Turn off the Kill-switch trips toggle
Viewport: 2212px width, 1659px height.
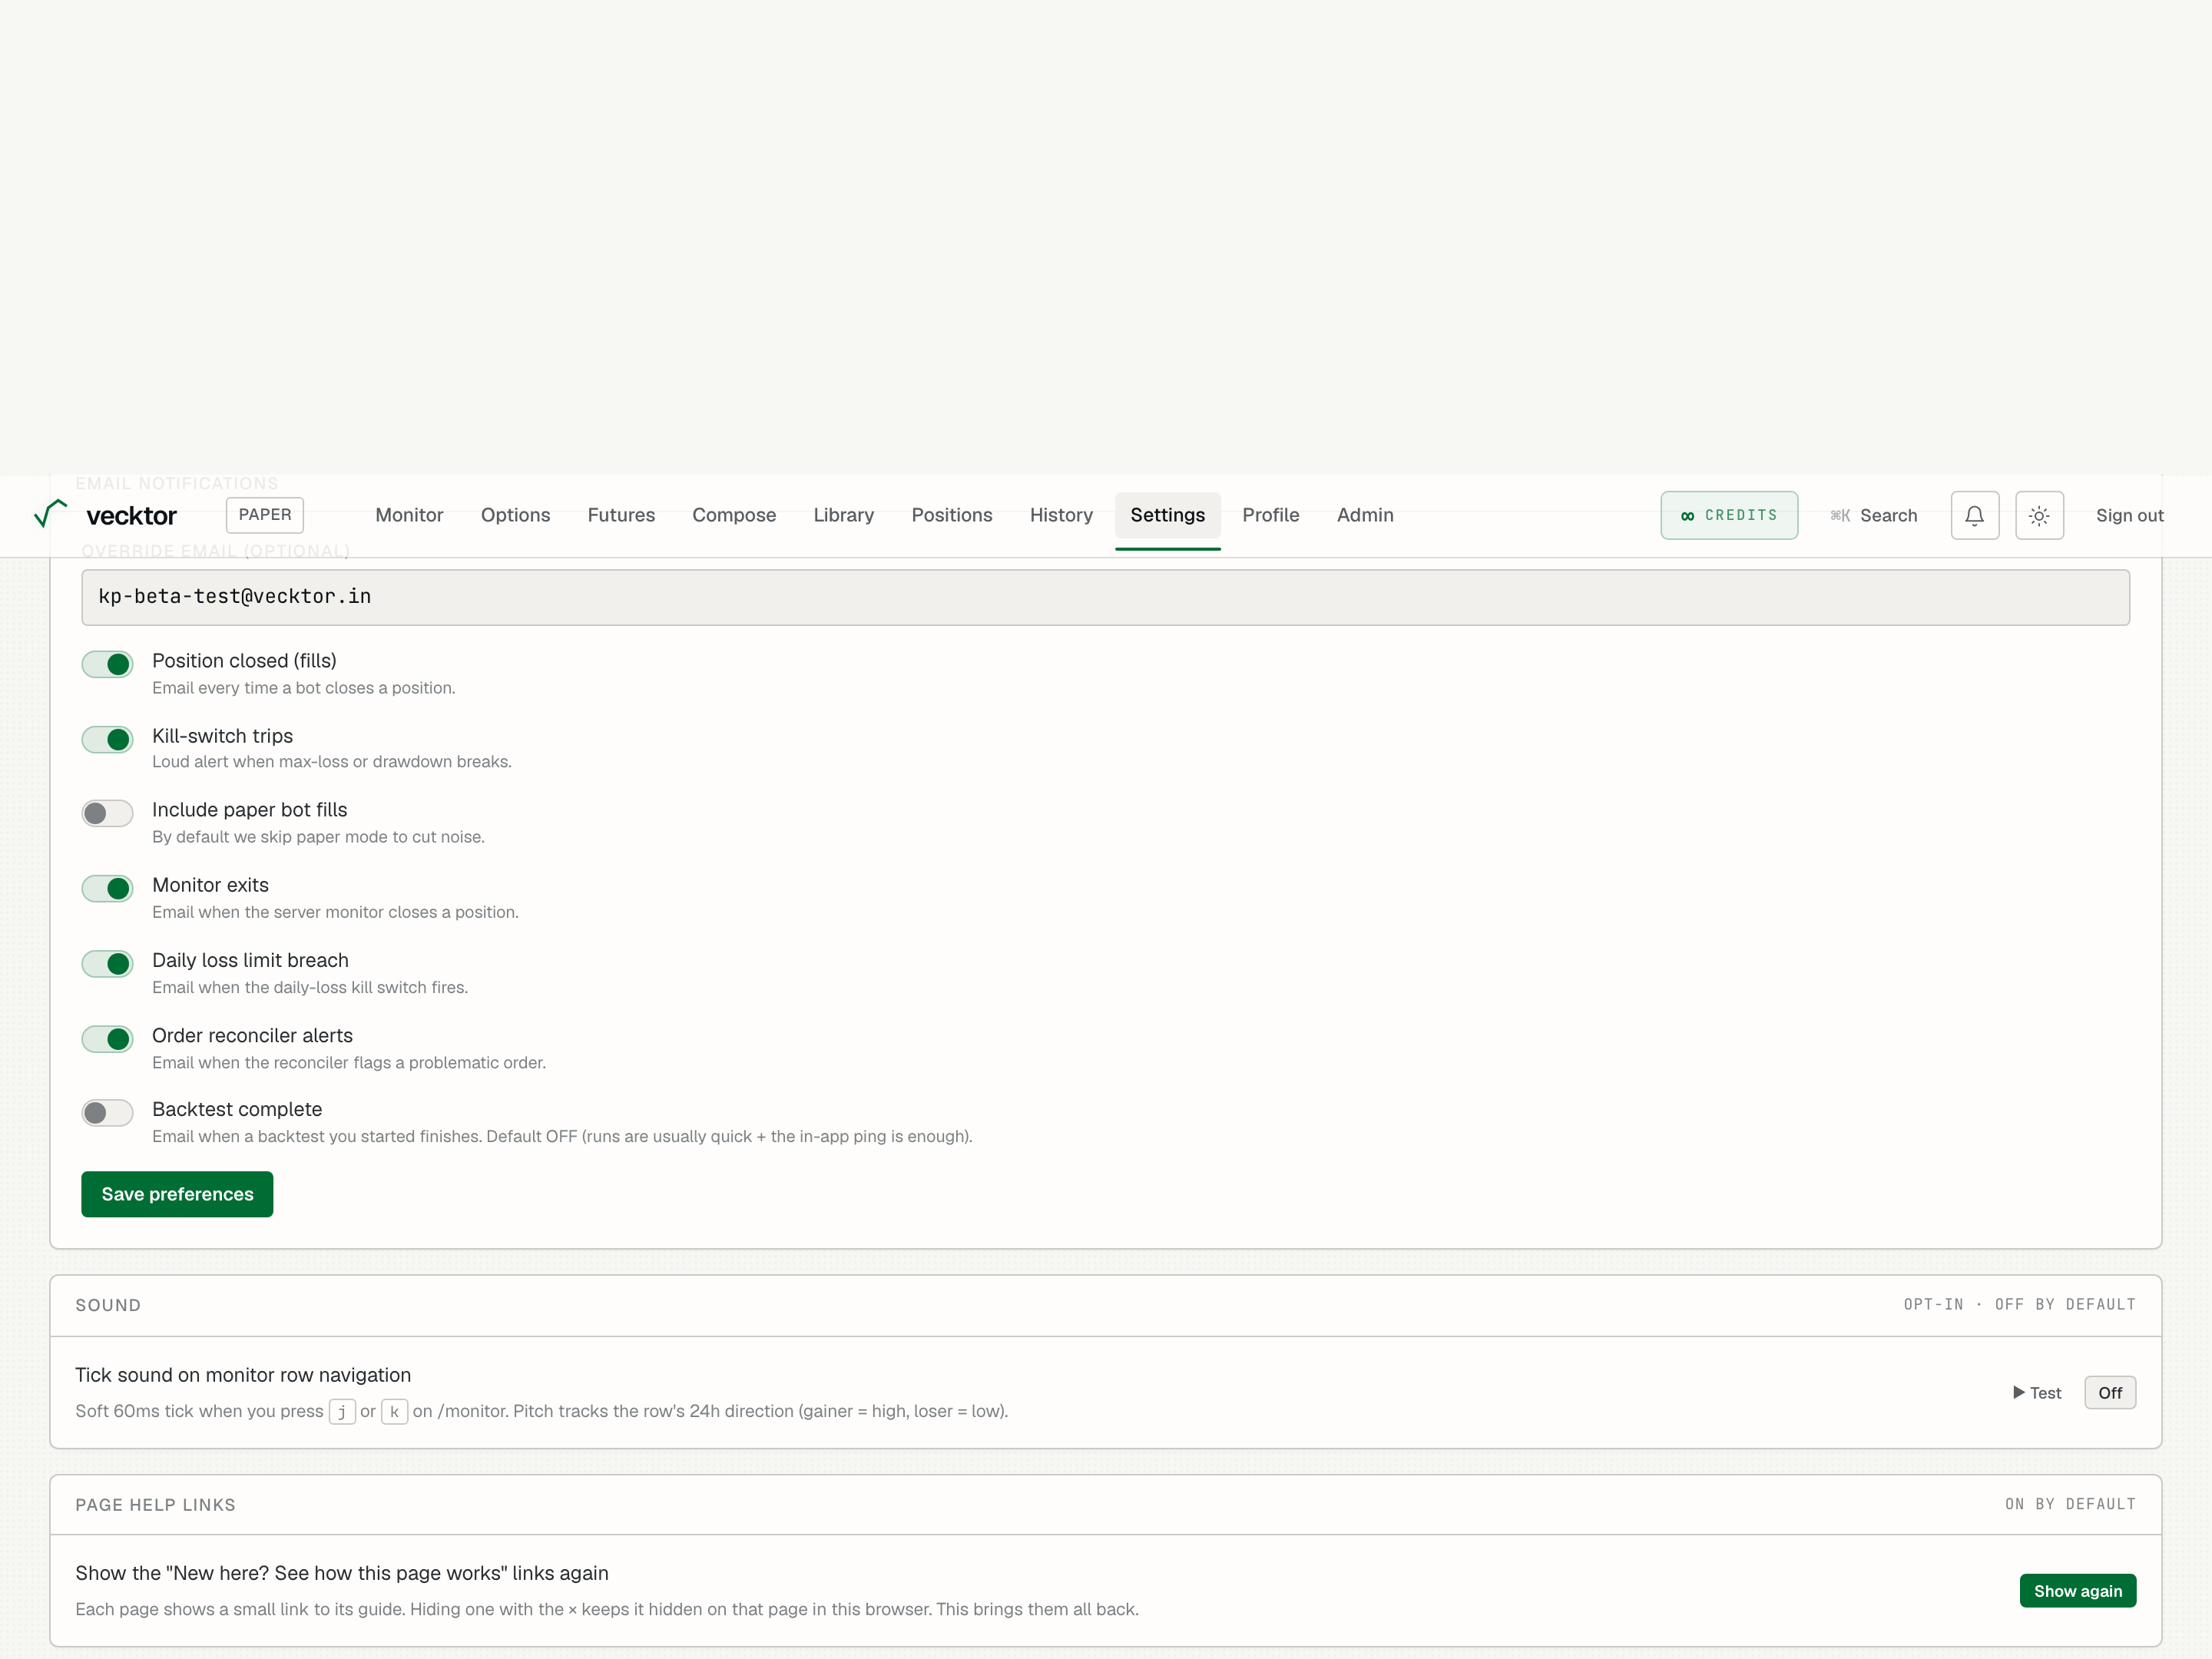coord(107,739)
